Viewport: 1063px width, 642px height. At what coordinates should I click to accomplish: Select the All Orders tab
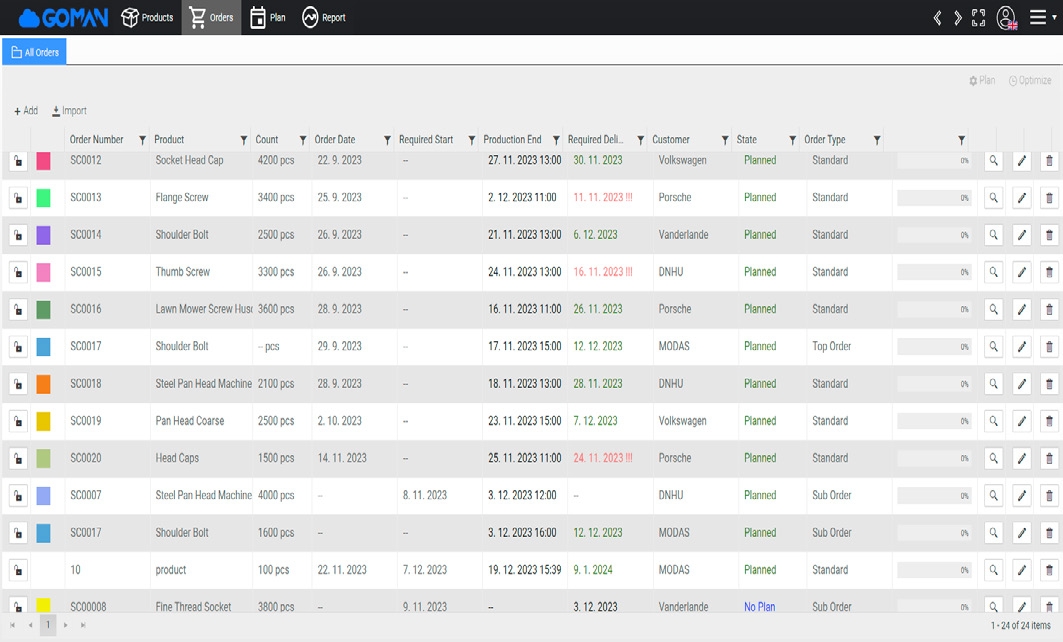(35, 52)
